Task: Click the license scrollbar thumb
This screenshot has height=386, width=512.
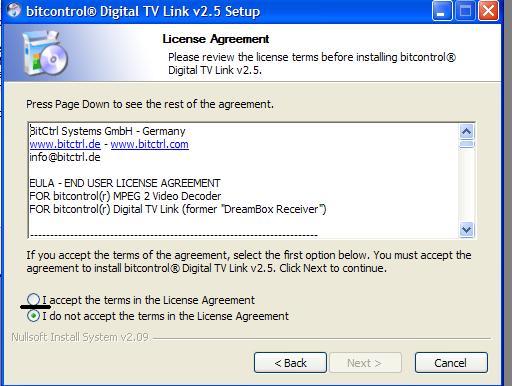Action: [x=467, y=144]
